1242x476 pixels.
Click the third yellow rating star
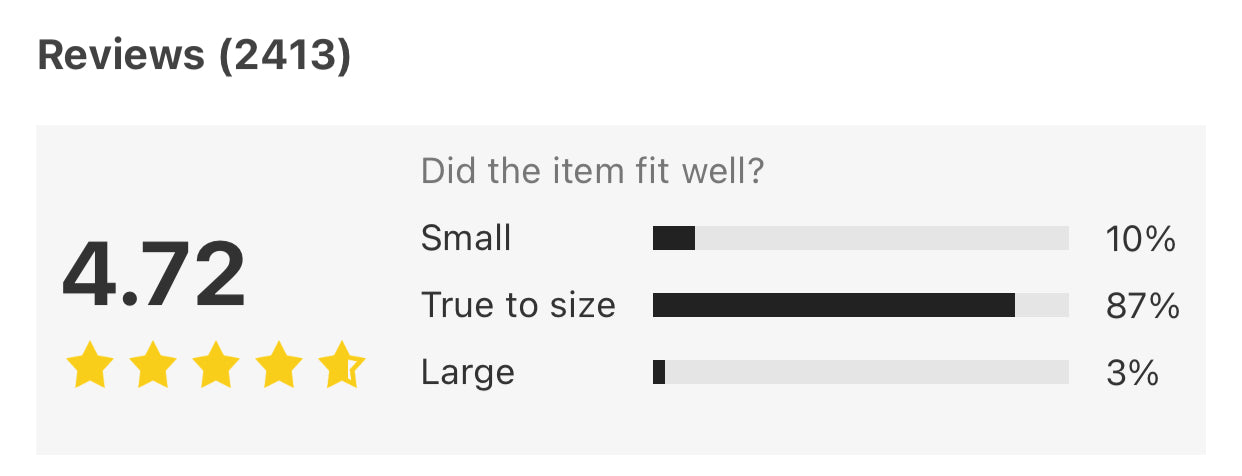(x=216, y=366)
